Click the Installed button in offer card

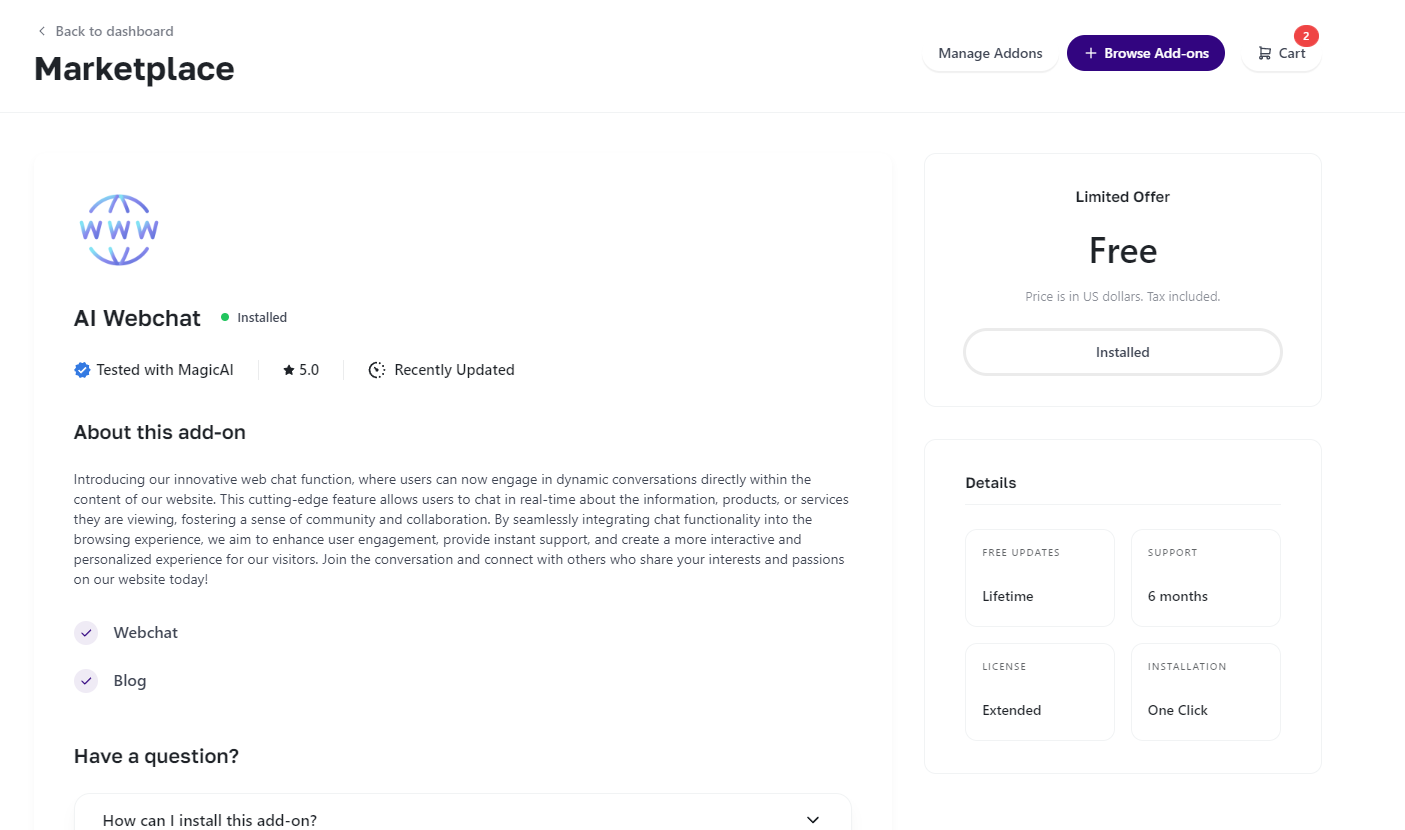point(1122,352)
